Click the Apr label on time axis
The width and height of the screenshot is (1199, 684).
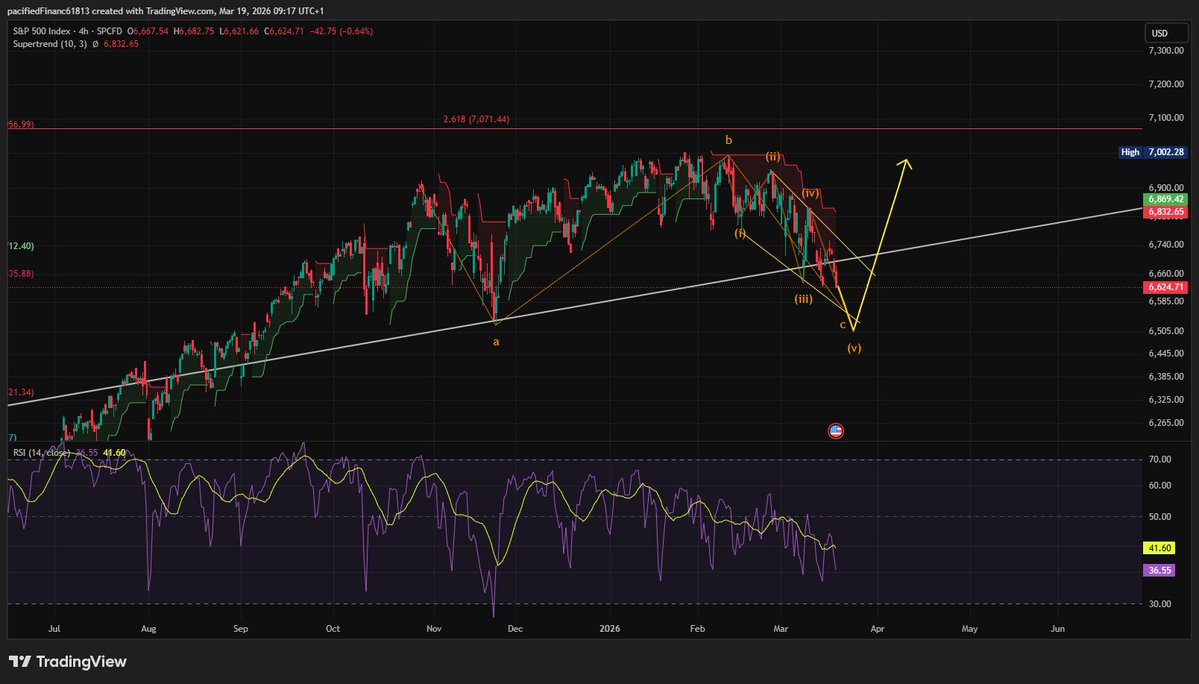click(877, 629)
